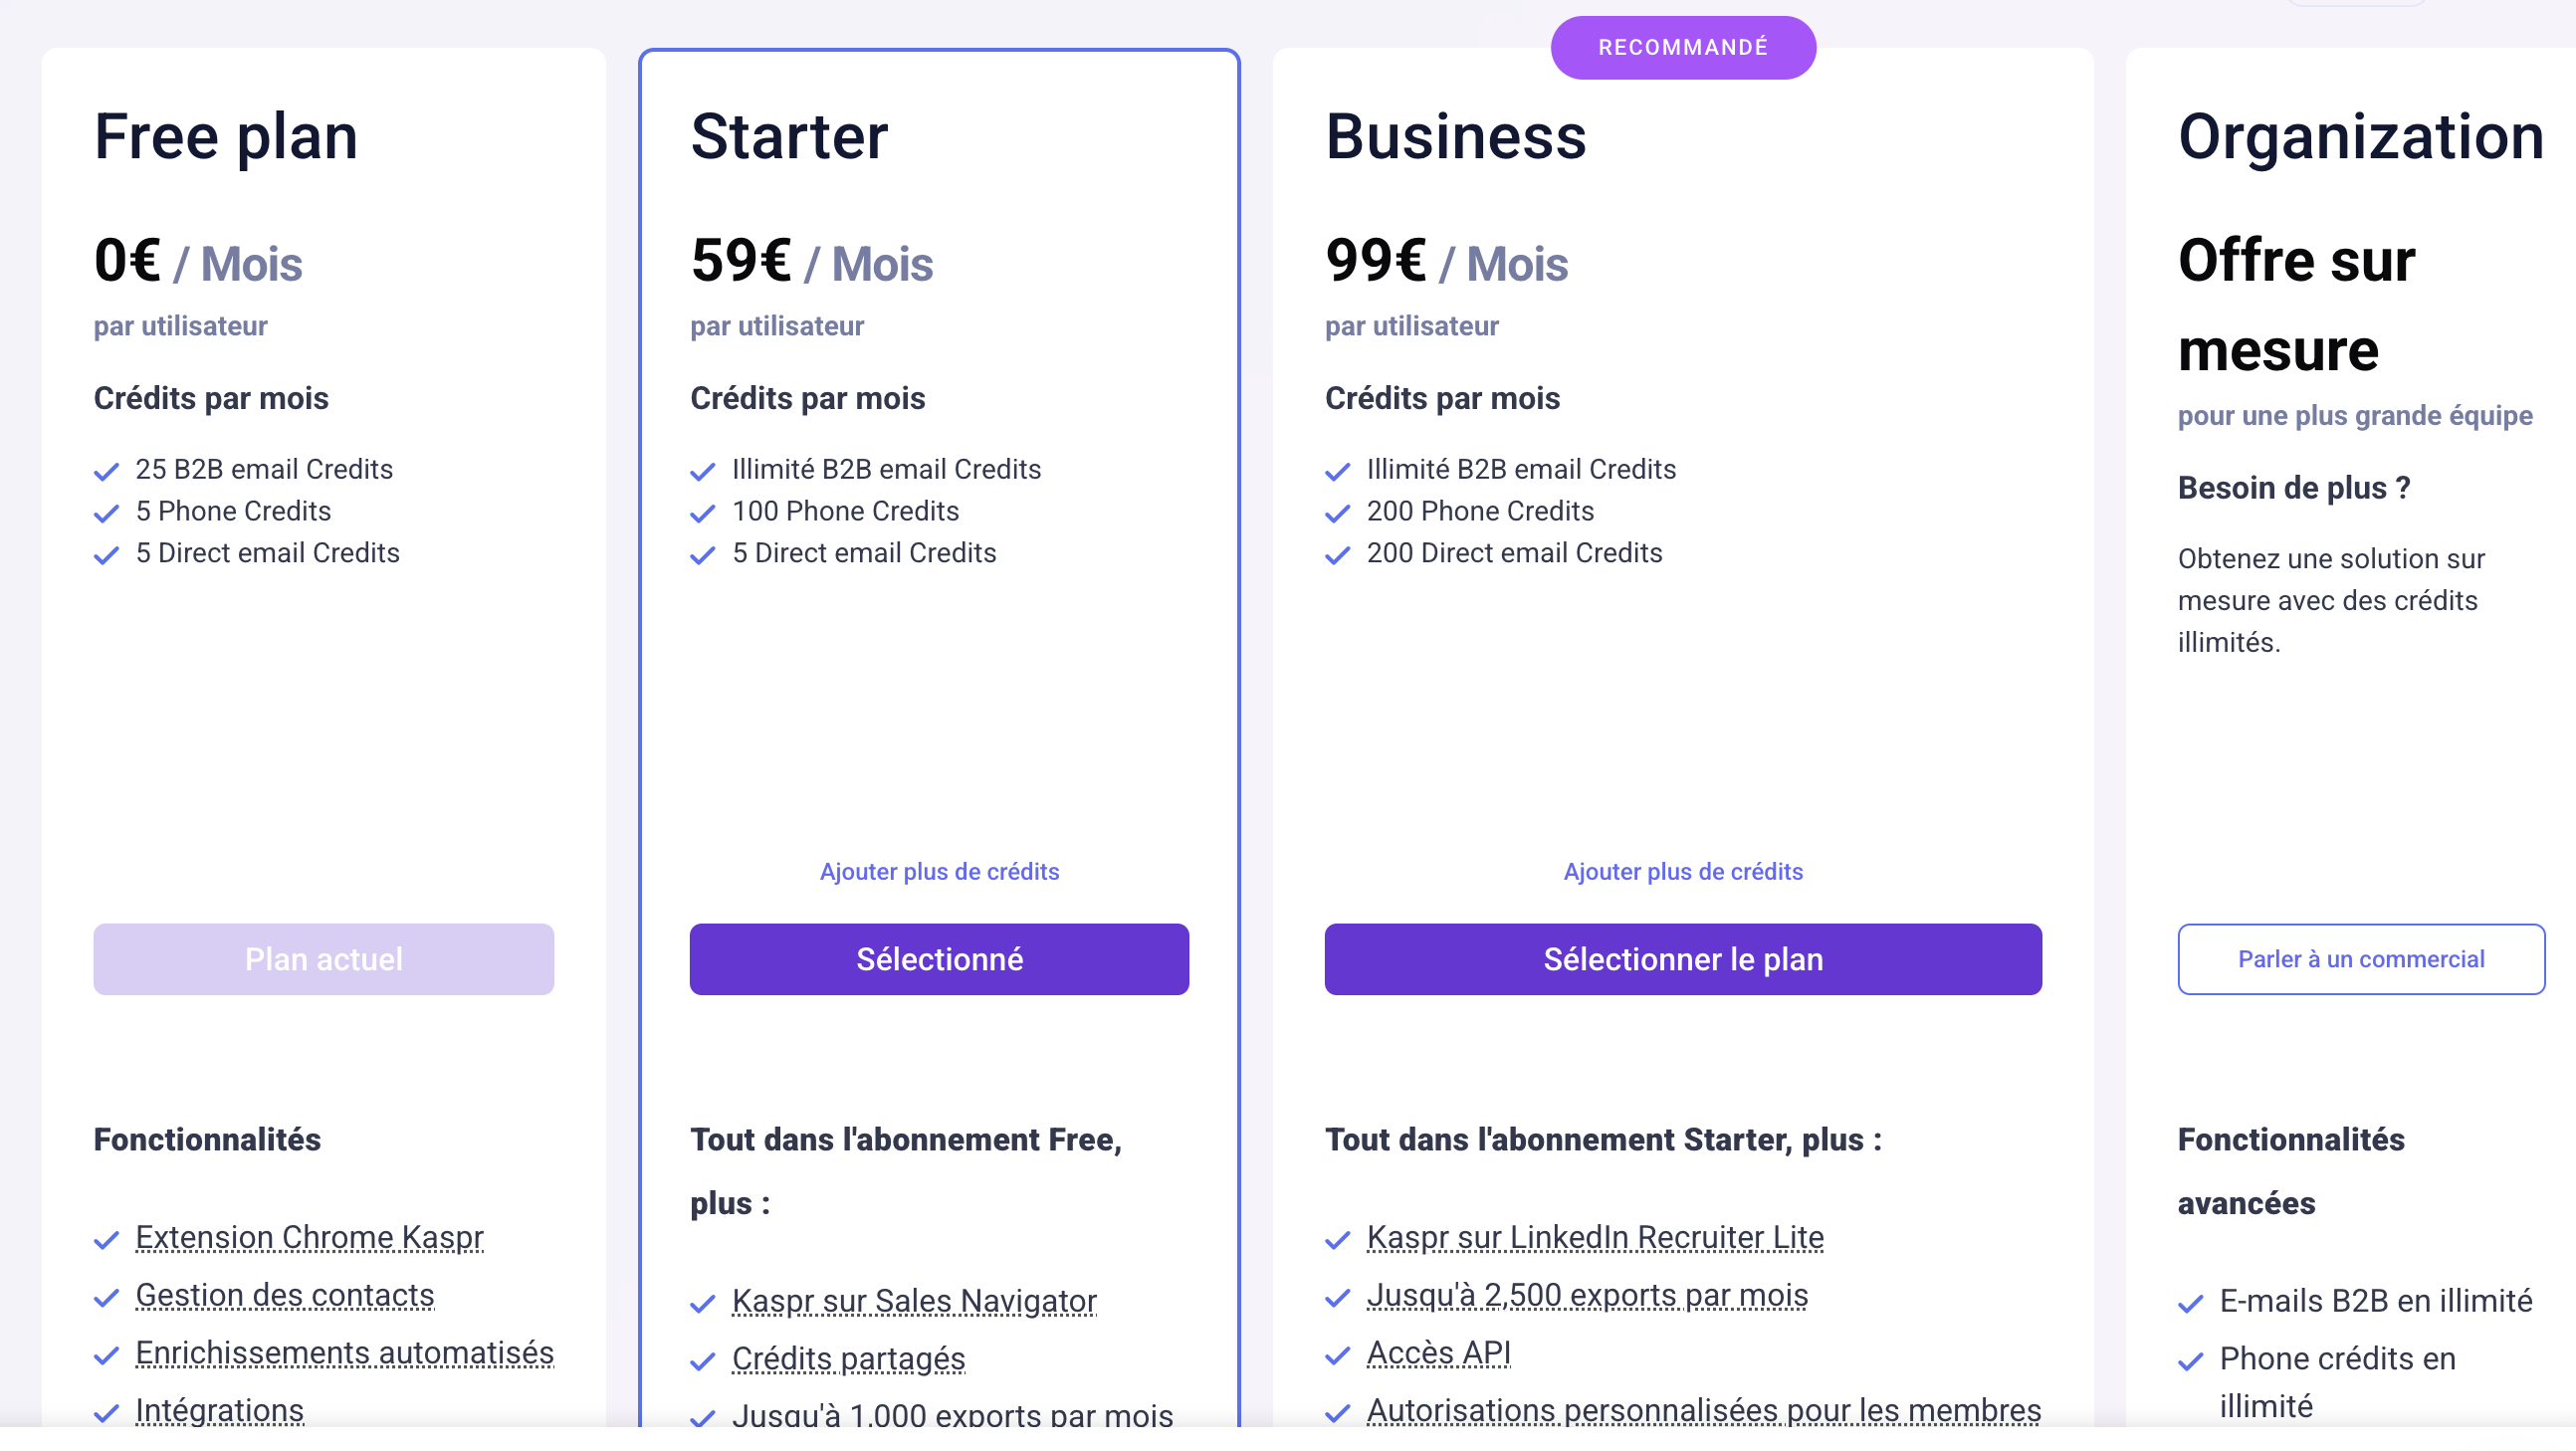This screenshot has height=1451, width=2576.
Task: Click Kaspr sur LinkedIn Recruiter Lite
Action: click(x=1595, y=1238)
